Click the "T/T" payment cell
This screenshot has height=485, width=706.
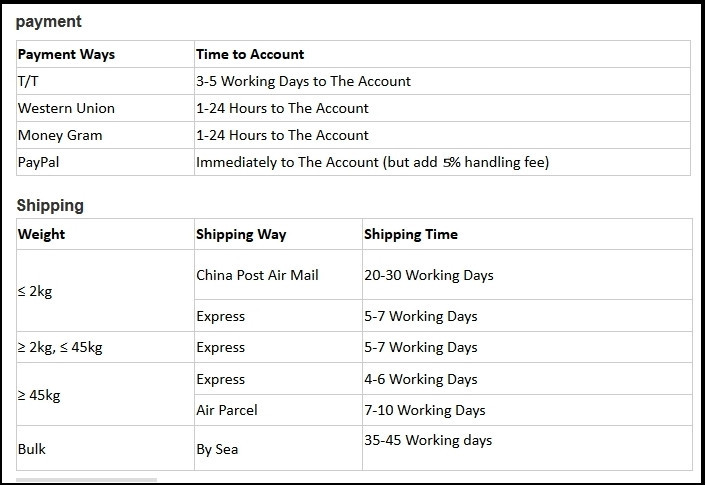28,81
